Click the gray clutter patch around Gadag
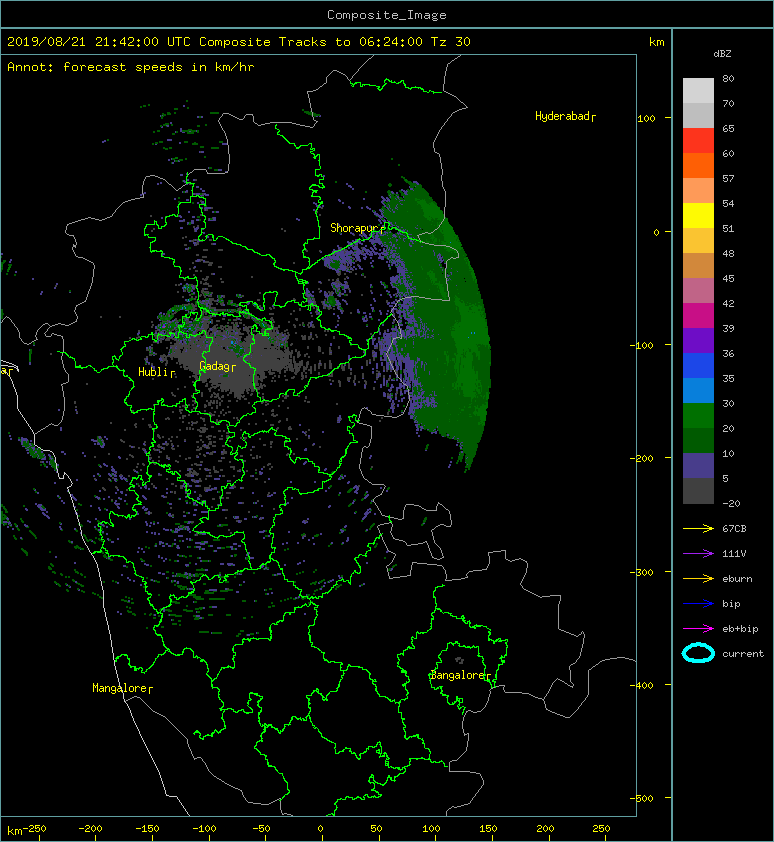The height and width of the screenshot is (842, 774). [231, 357]
